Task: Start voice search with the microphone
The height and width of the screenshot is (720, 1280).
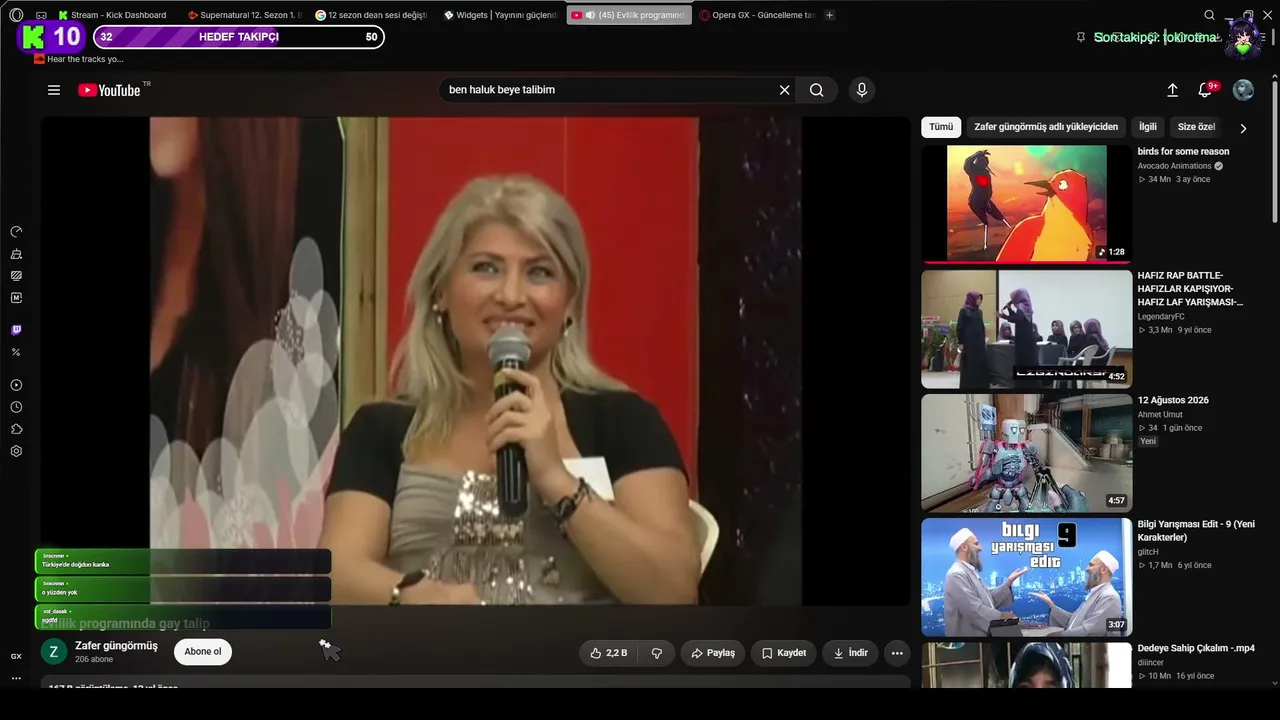Action: [x=862, y=90]
